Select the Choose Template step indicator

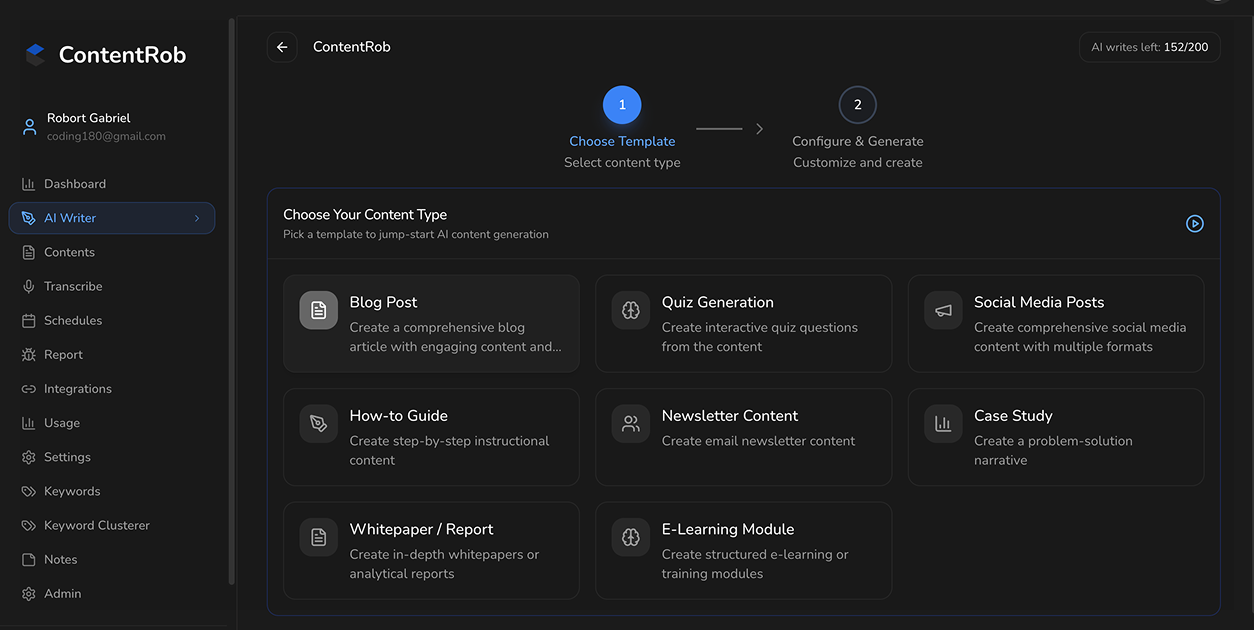pos(622,104)
